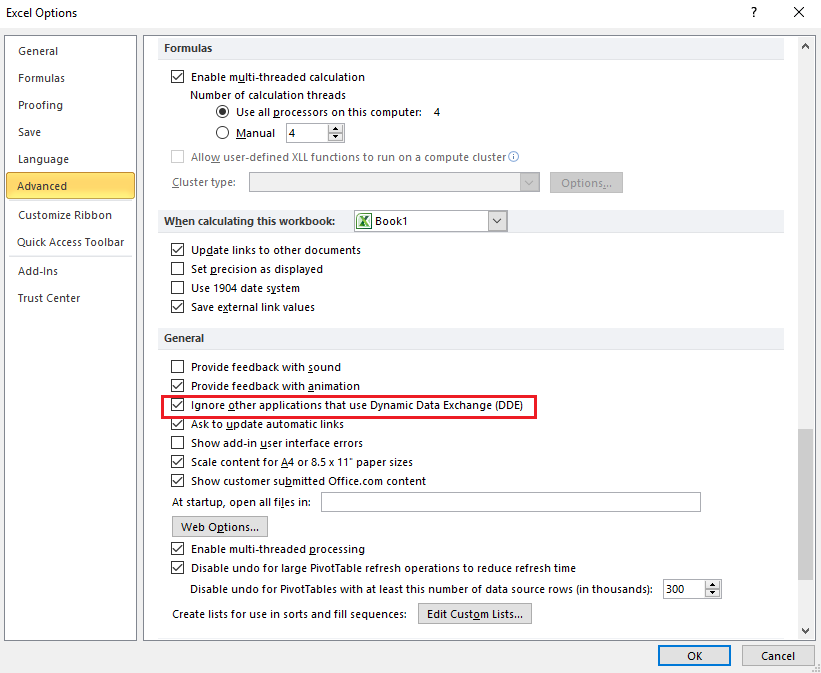Switch to Trust Center settings
The image size is (821, 673).
[x=49, y=298]
